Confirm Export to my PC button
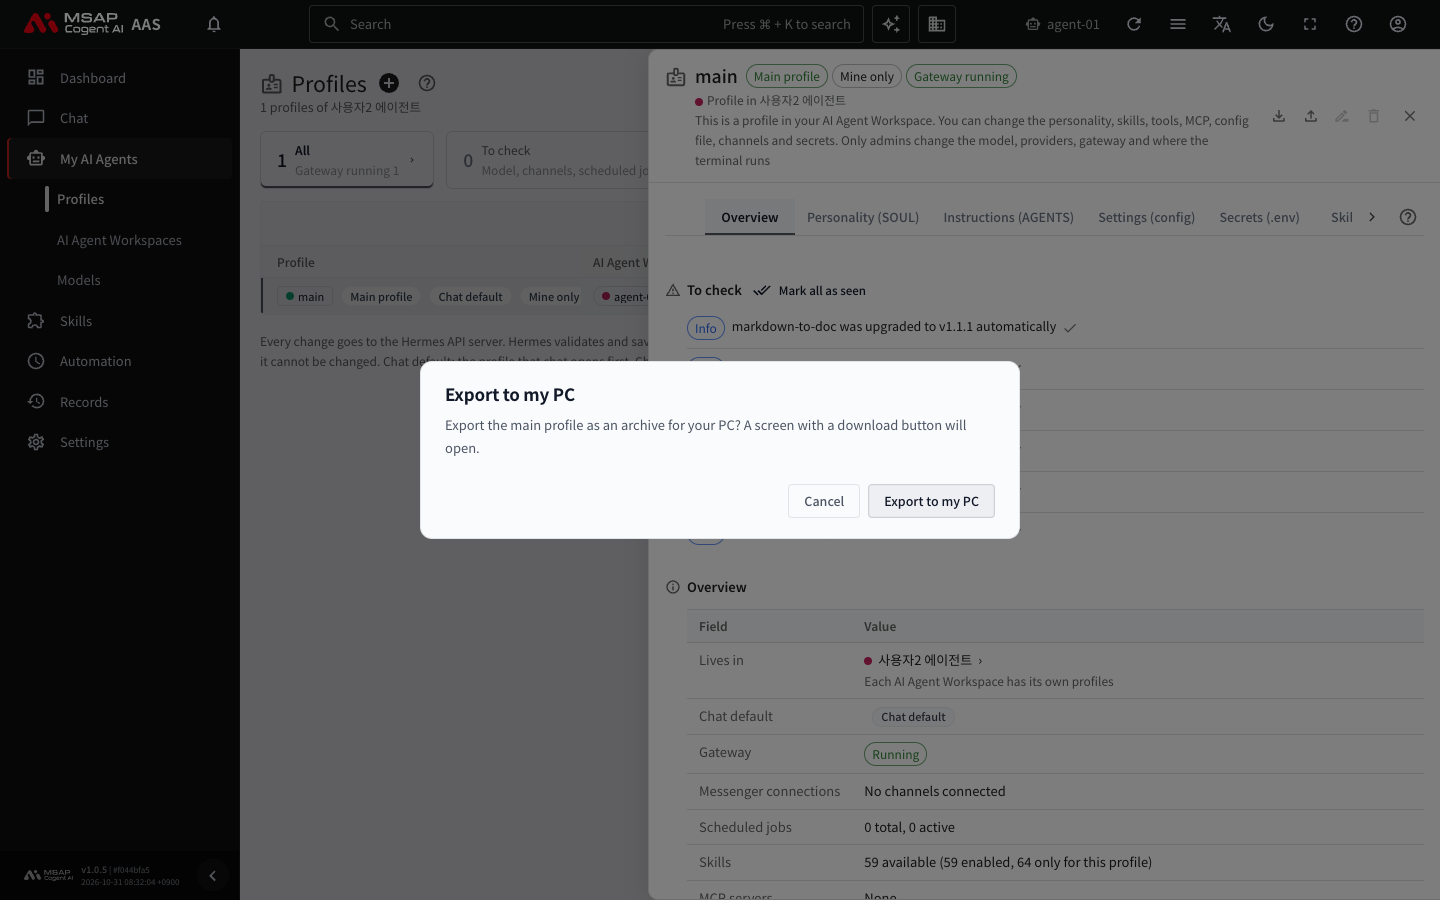 (x=931, y=501)
